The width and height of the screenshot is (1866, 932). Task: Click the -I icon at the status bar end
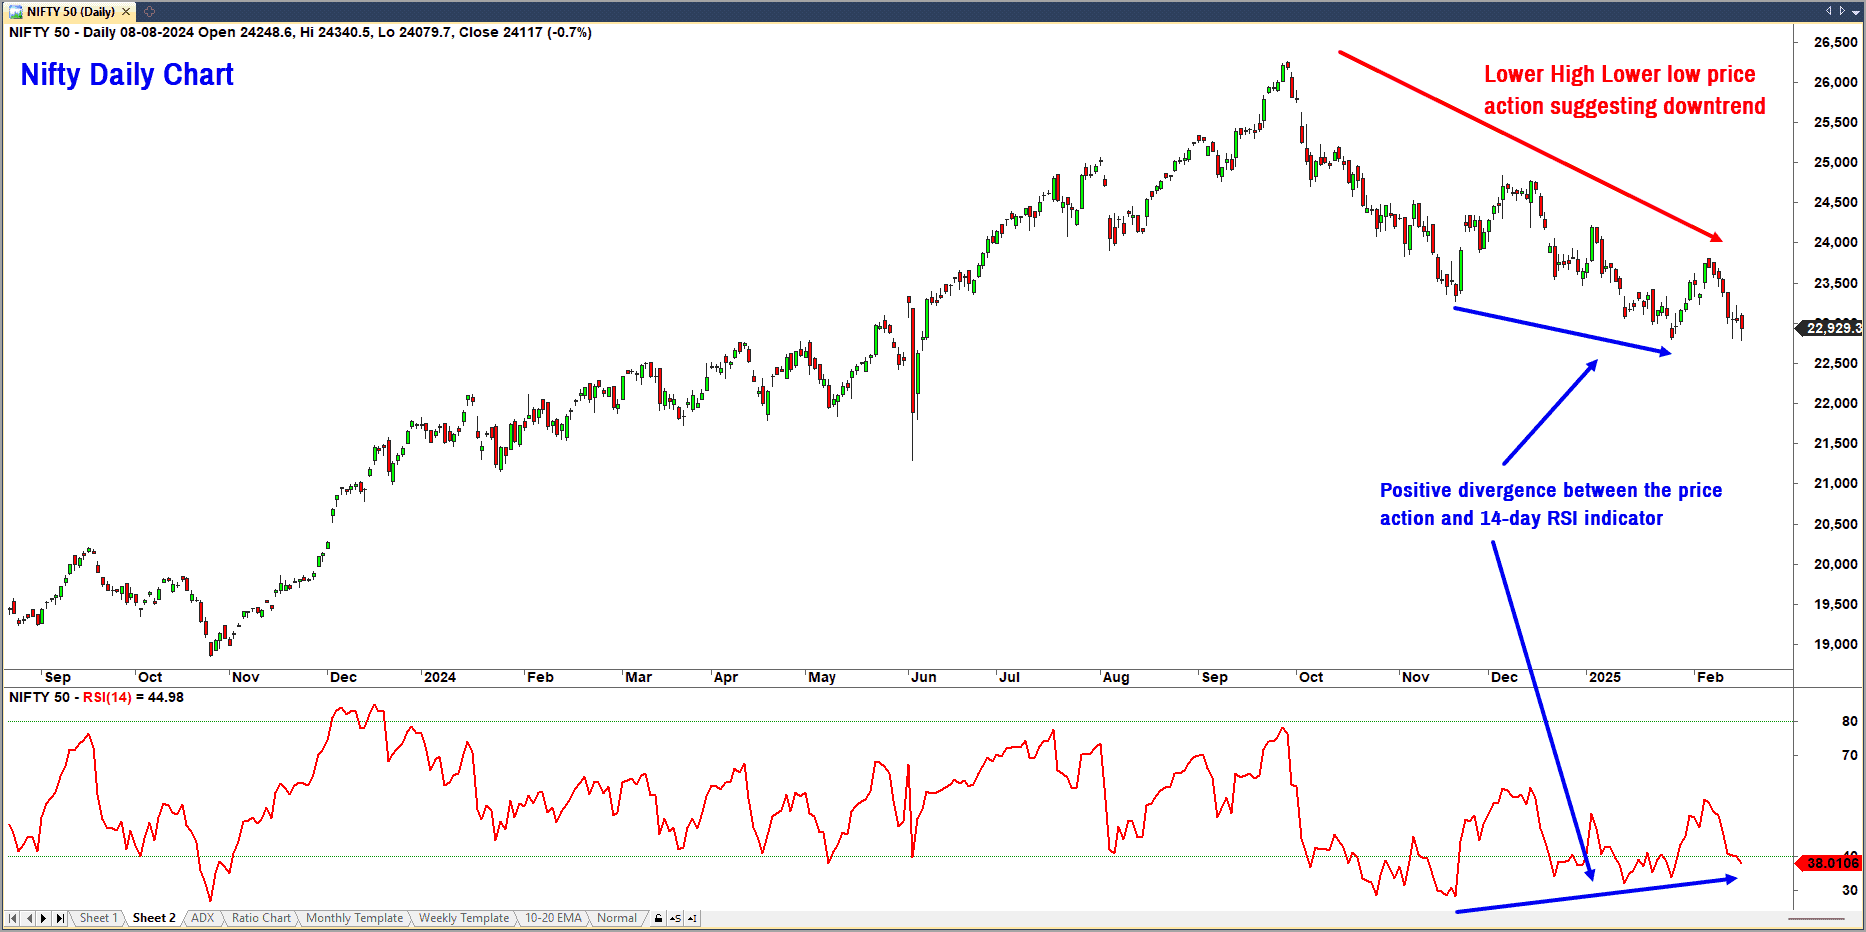tap(694, 918)
